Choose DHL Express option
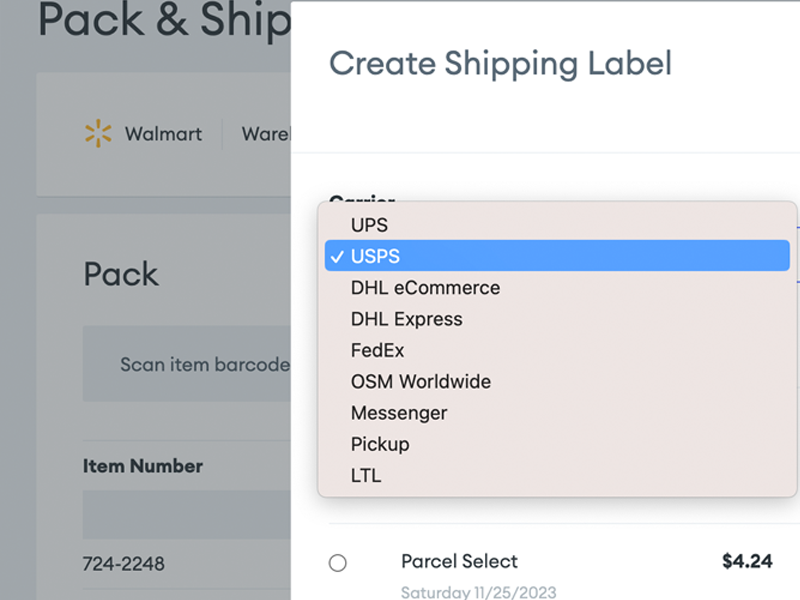 [x=557, y=319]
